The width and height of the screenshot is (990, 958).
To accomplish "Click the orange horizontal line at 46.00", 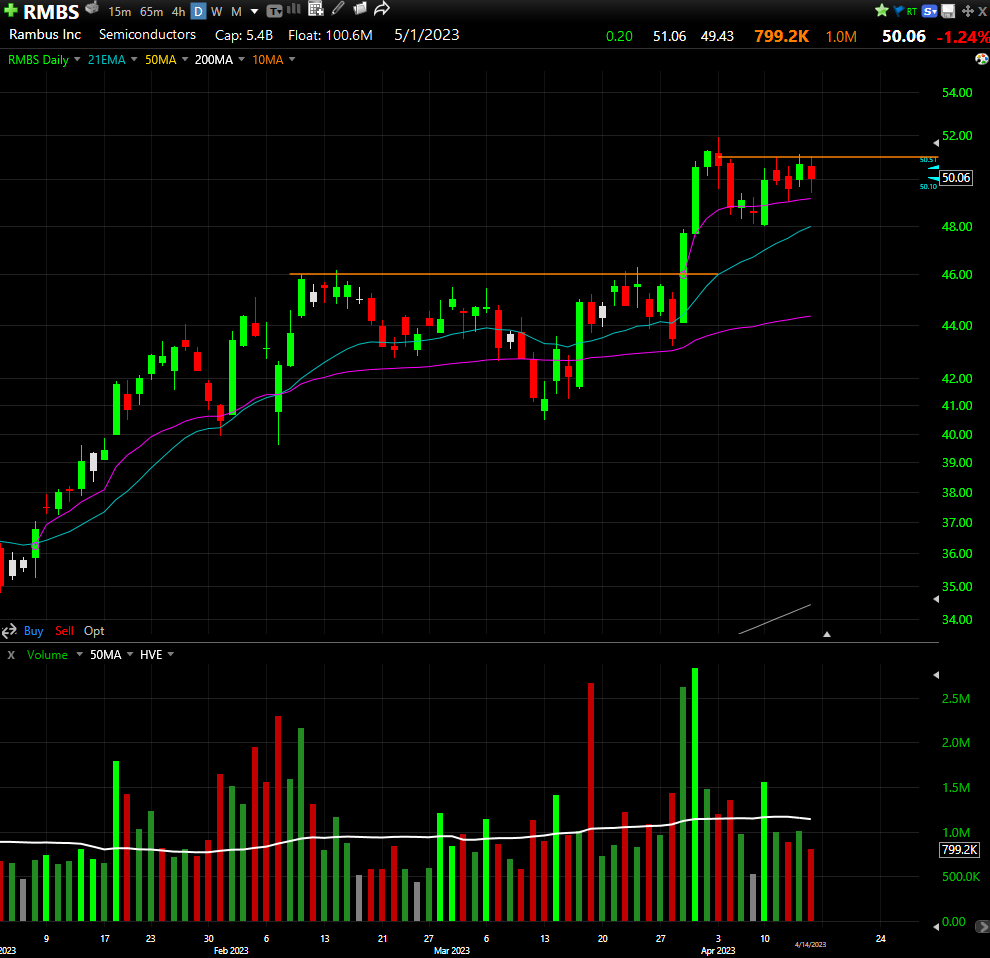I will [x=503, y=274].
